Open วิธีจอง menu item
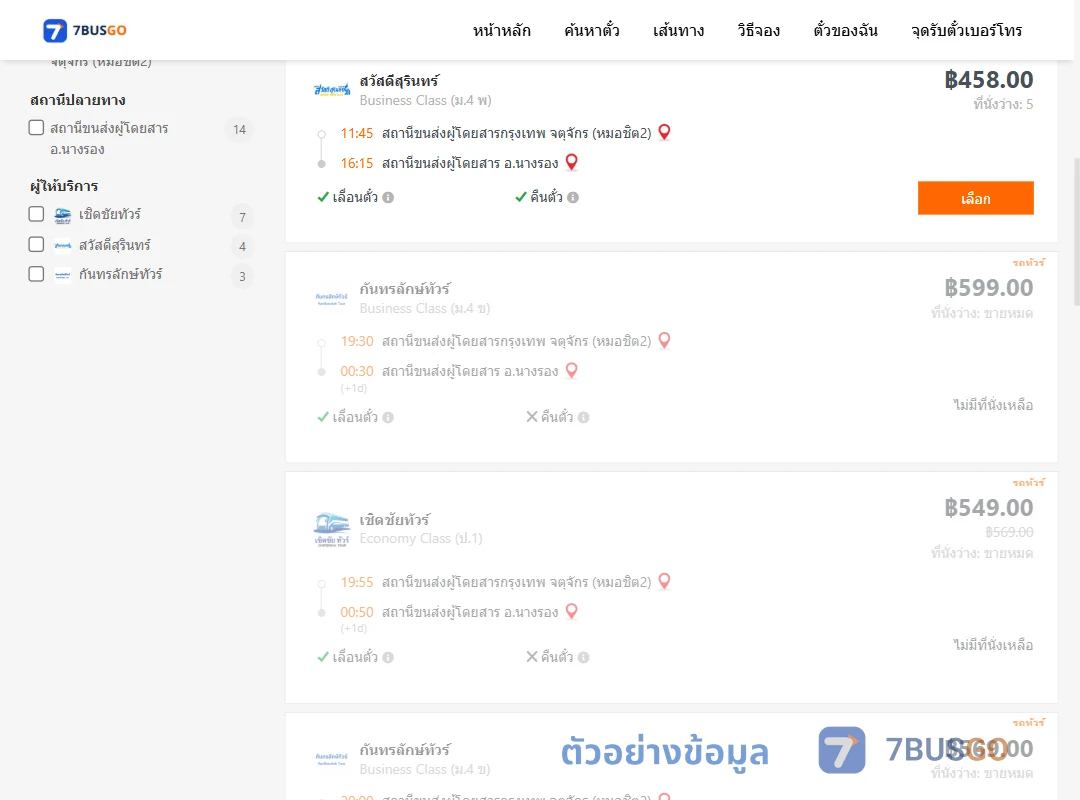 point(758,30)
